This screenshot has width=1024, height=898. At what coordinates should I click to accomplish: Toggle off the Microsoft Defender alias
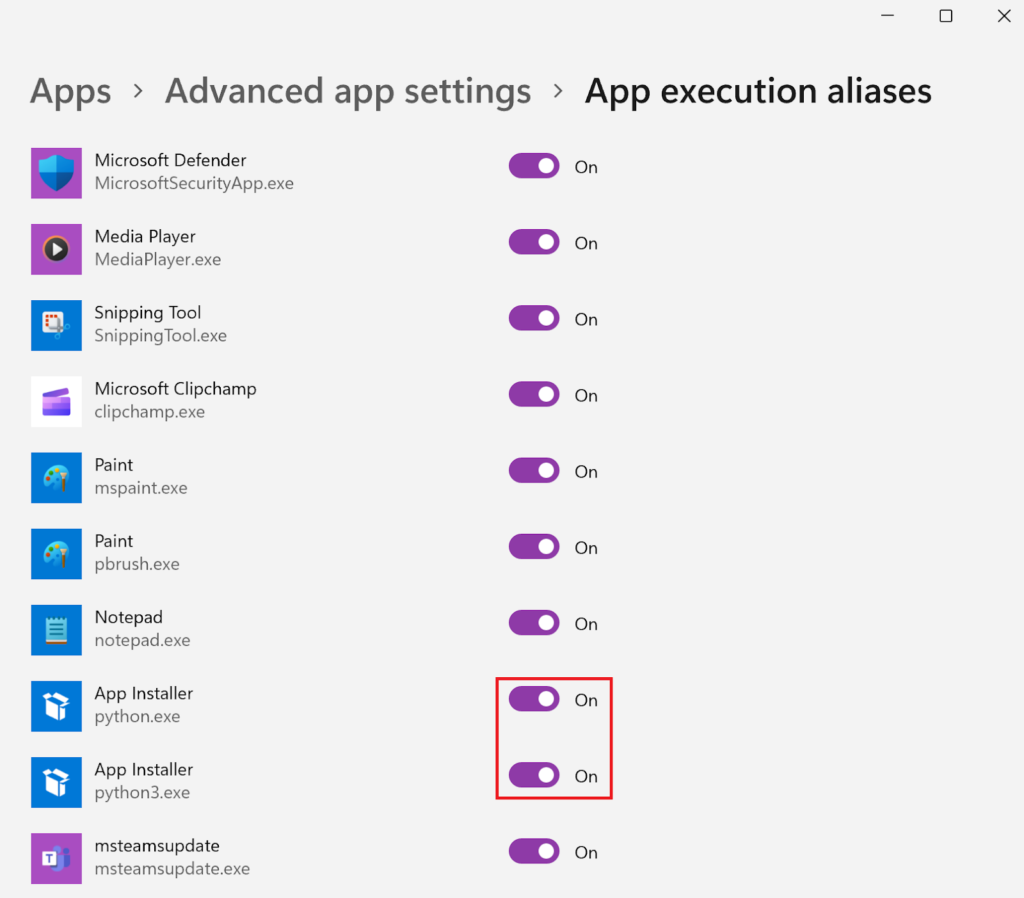tap(534, 167)
